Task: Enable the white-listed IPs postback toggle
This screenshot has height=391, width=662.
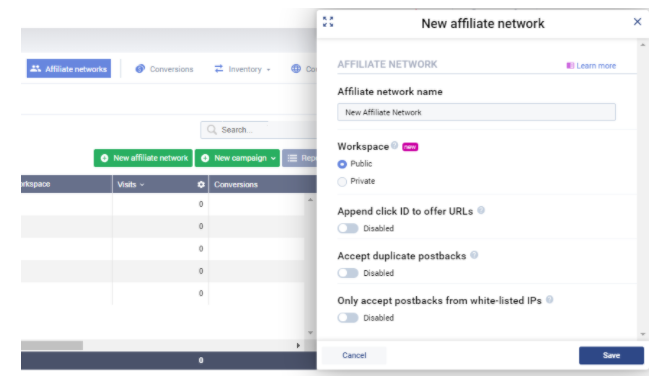Action: click(x=348, y=318)
